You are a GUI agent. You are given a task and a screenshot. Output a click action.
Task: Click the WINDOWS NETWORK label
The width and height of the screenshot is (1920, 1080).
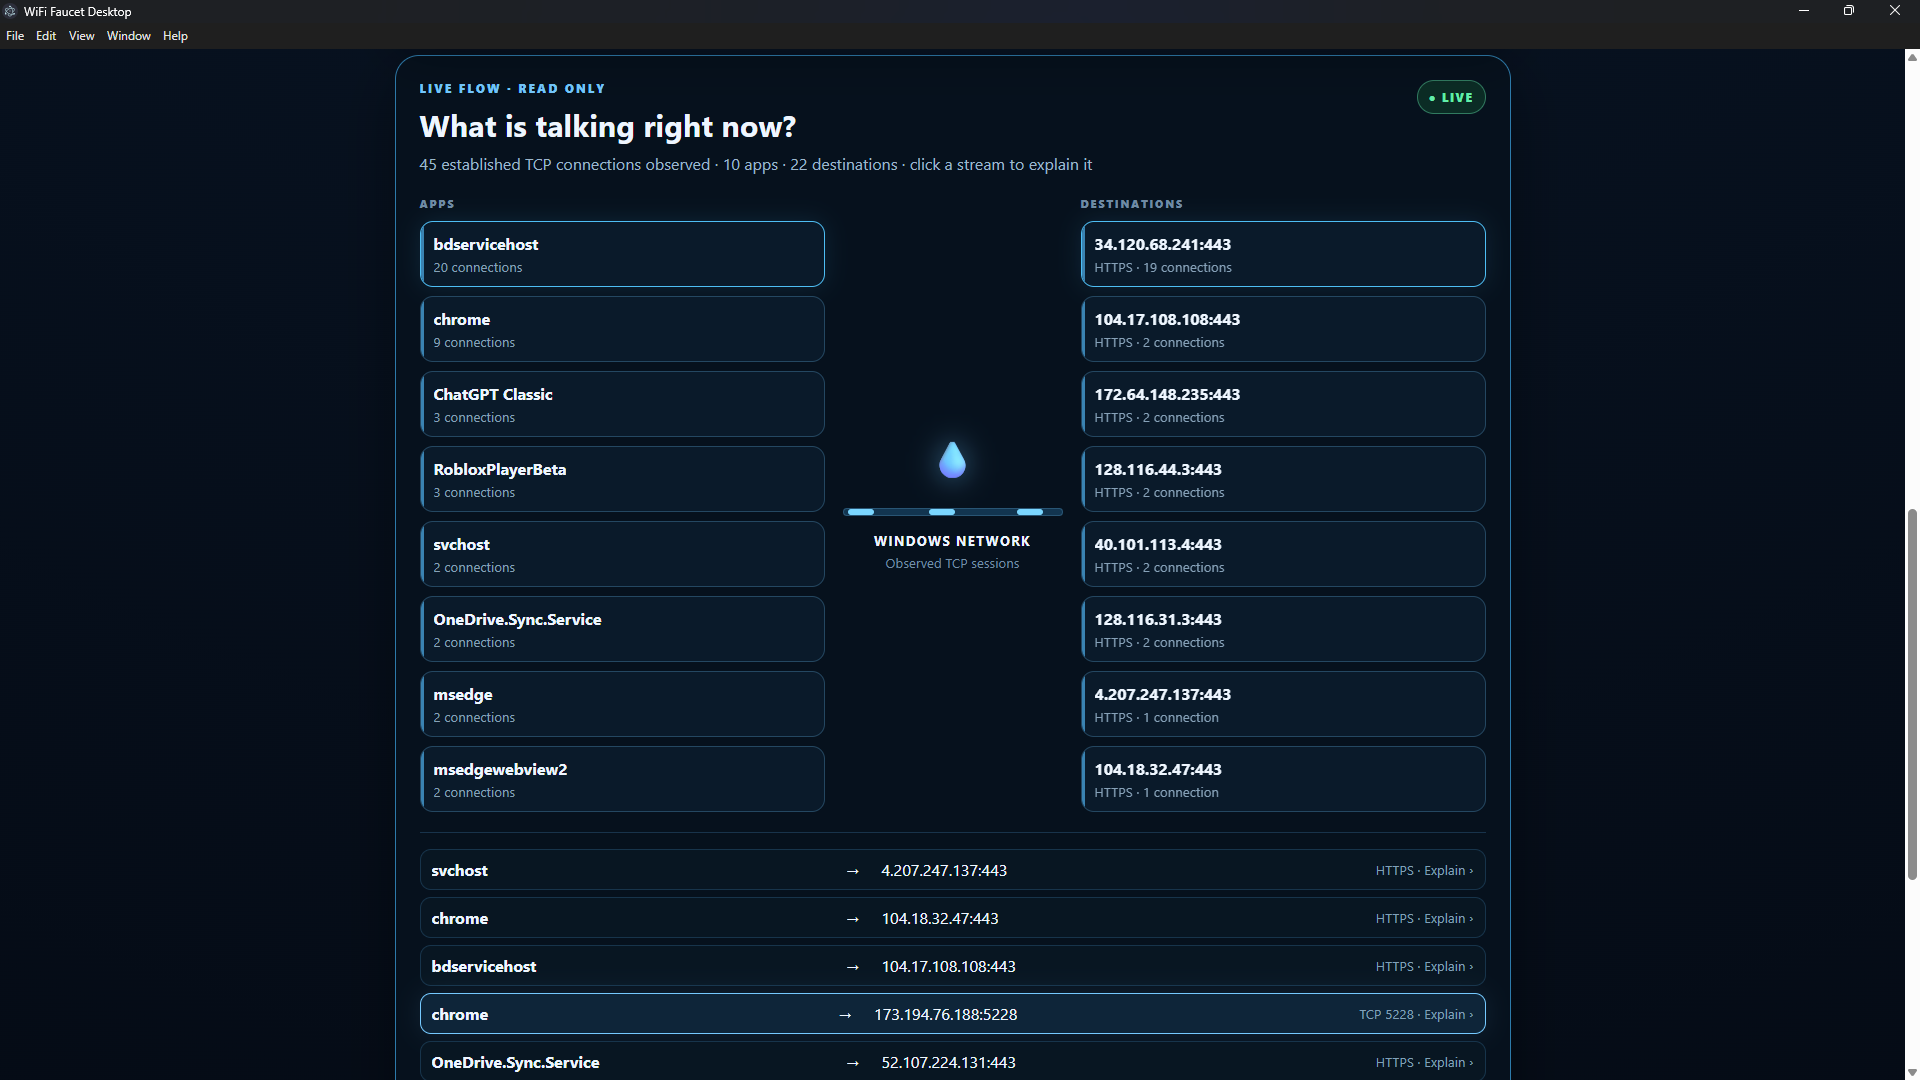(952, 541)
